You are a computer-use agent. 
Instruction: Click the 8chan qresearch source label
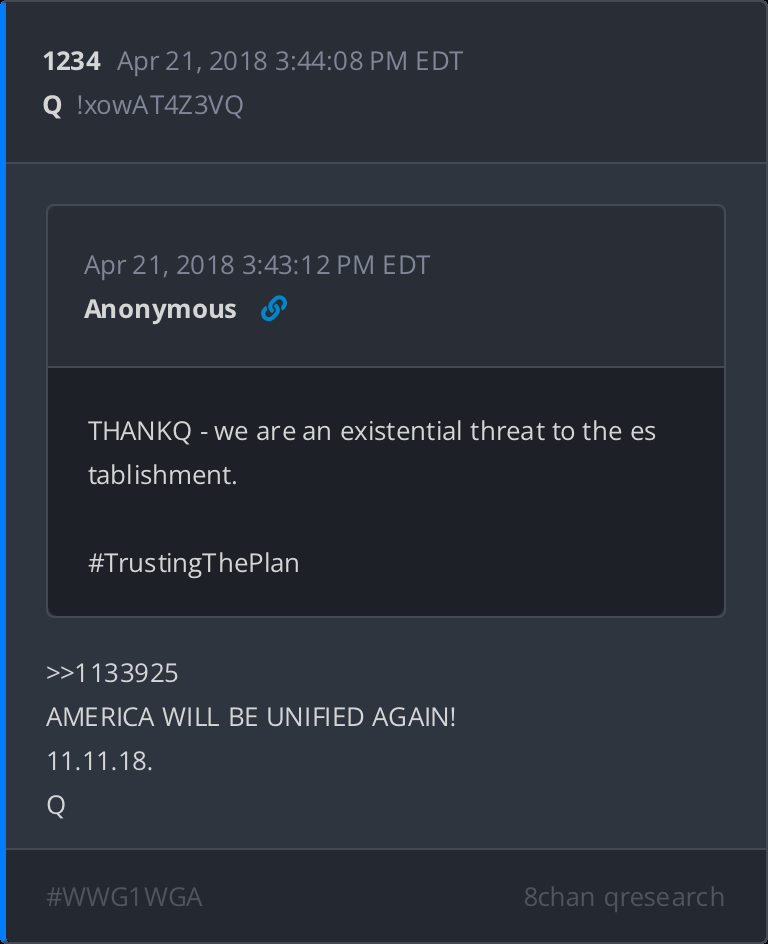(x=624, y=897)
